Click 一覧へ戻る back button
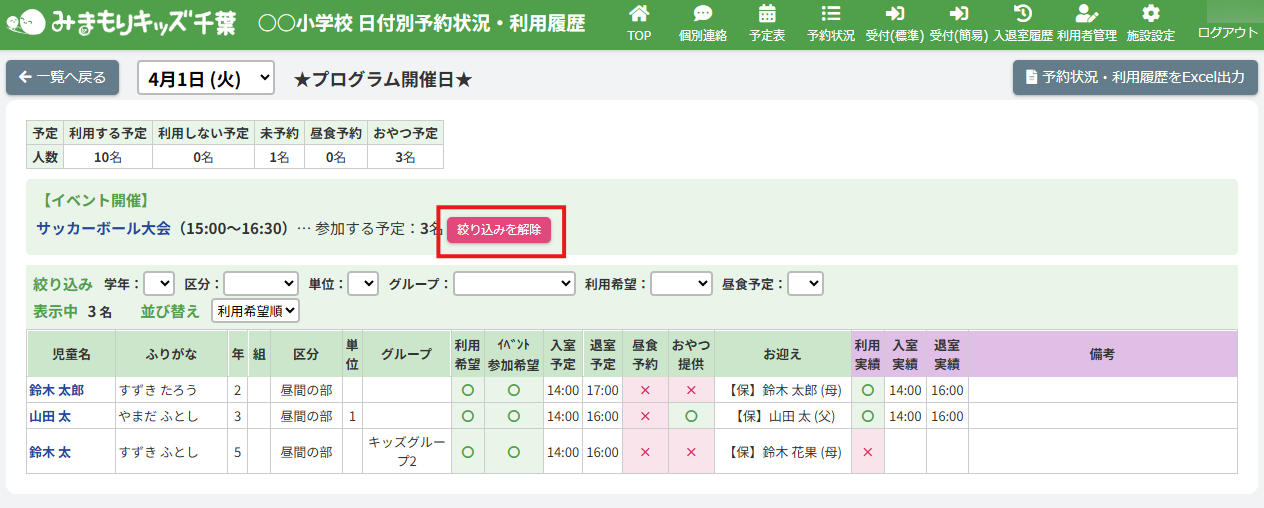1264x508 pixels. coord(62,78)
